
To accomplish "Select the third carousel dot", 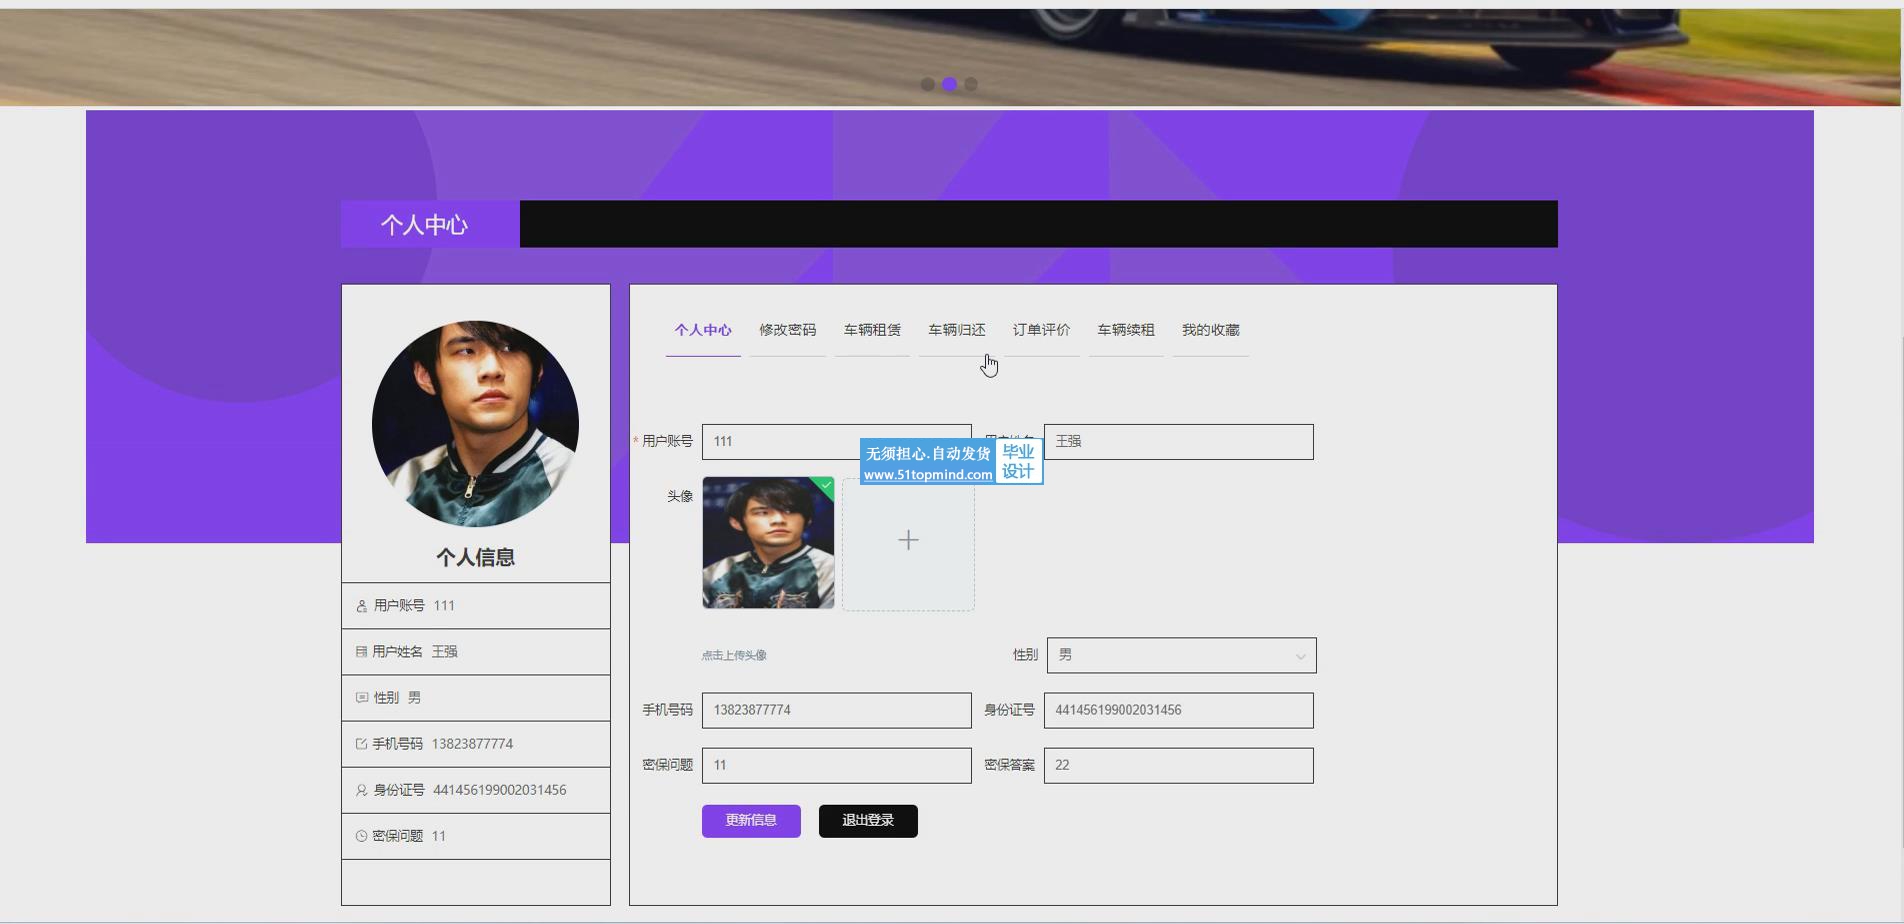I will point(971,84).
